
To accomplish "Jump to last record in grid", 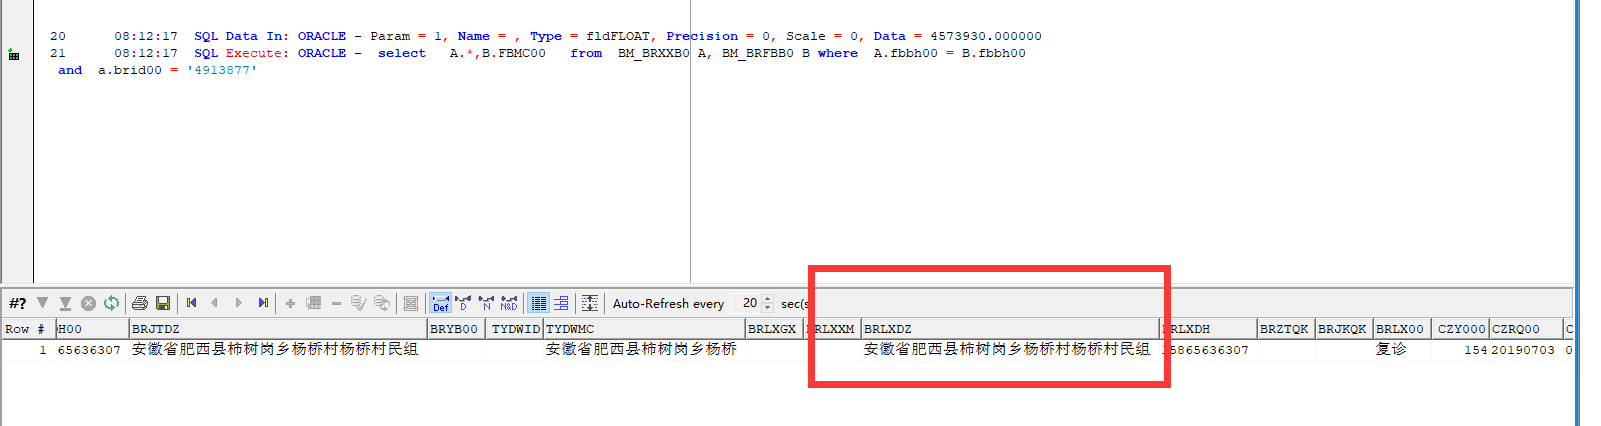I will (x=262, y=303).
